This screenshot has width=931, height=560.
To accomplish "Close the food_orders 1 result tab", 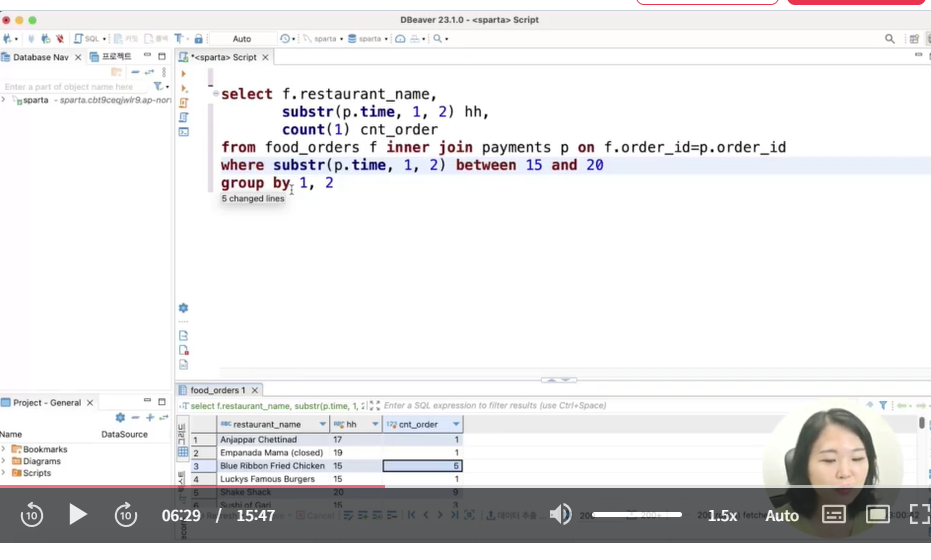I will 255,390.
